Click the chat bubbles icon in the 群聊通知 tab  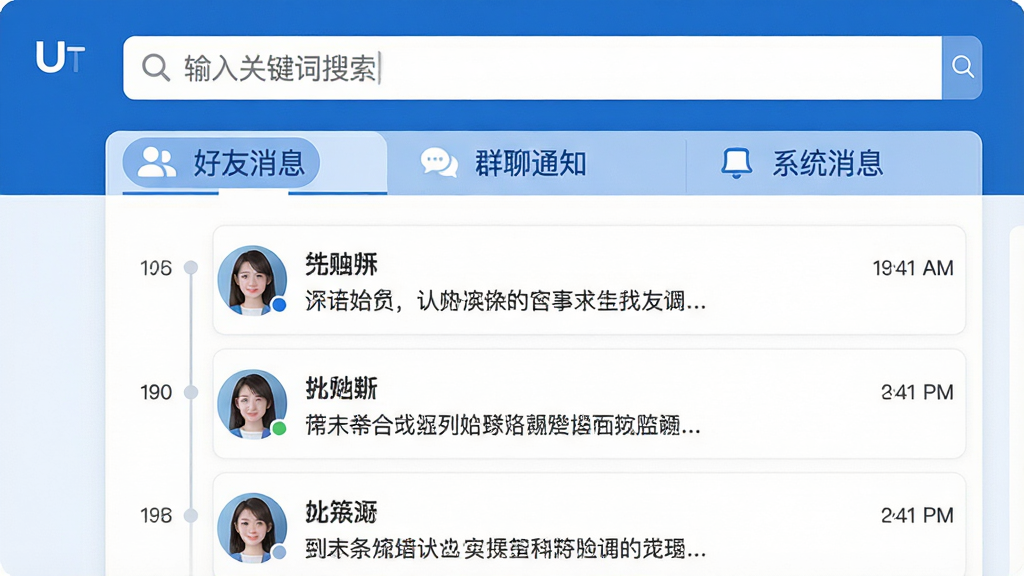tap(439, 163)
